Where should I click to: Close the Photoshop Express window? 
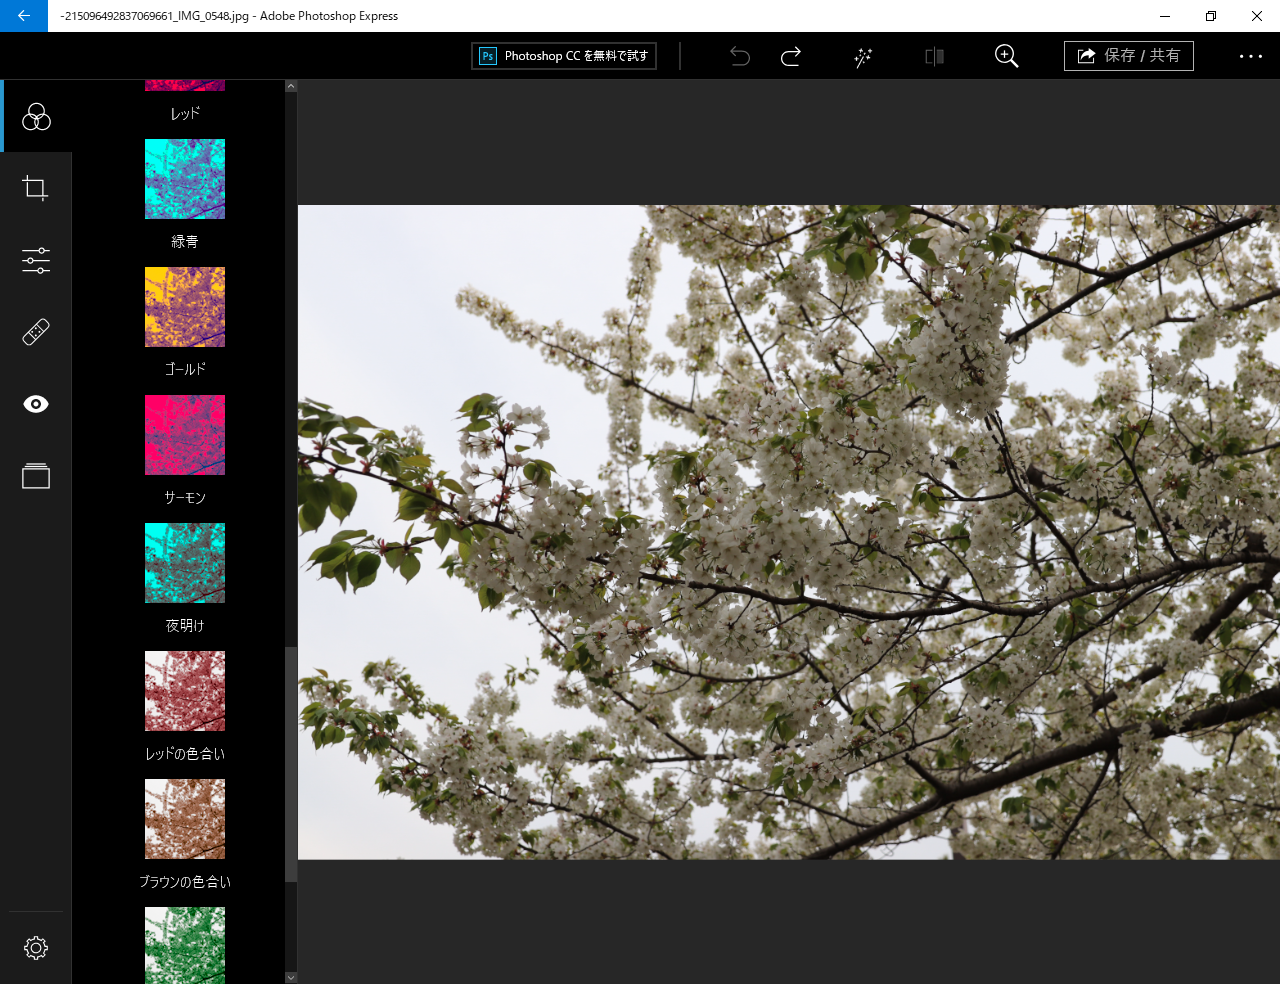1257,16
